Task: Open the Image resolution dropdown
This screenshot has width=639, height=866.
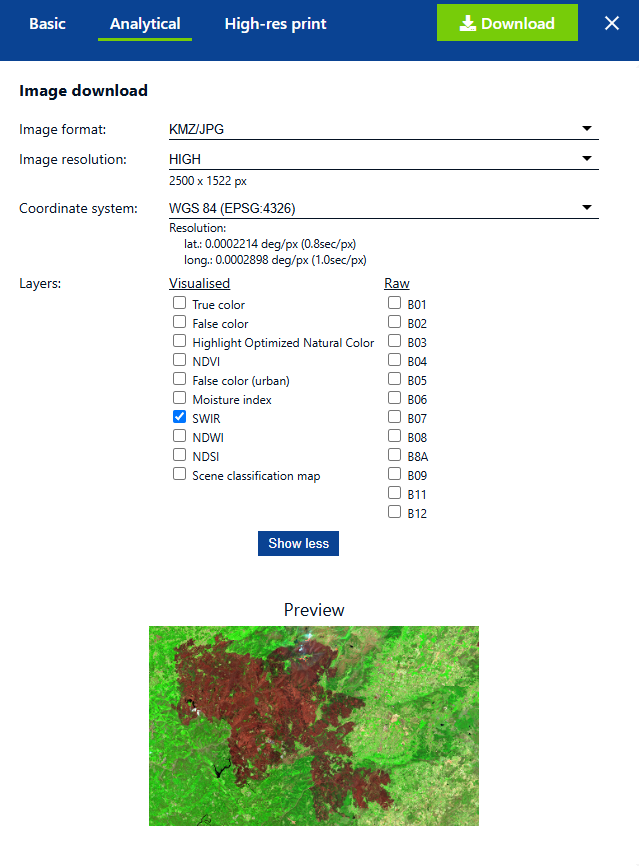Action: click(383, 158)
